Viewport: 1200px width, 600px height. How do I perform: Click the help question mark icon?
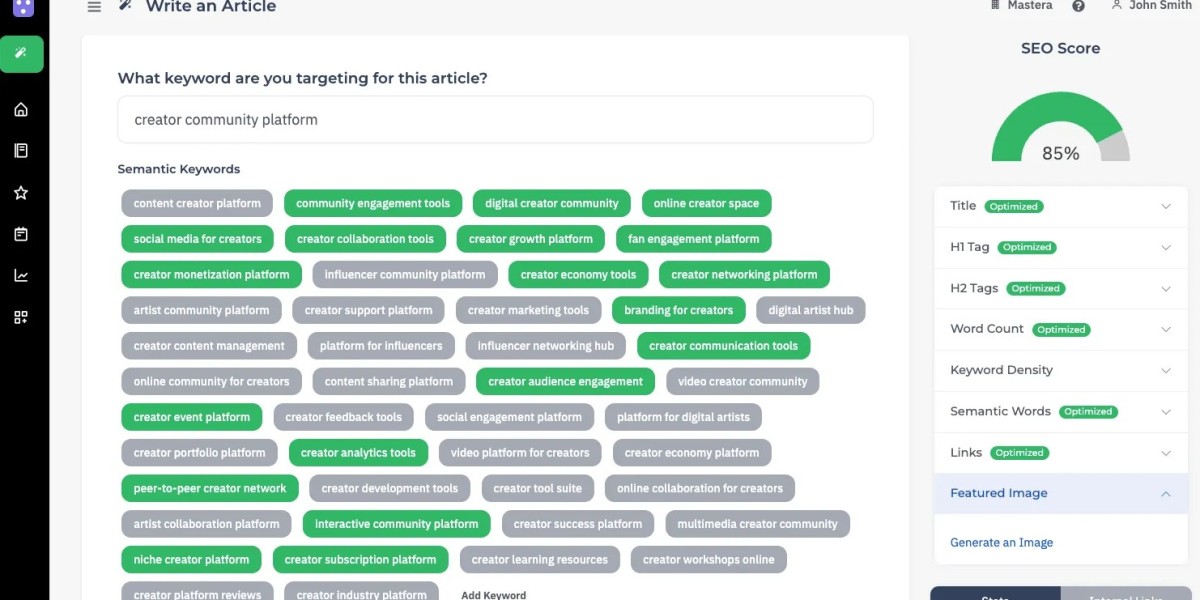(x=1078, y=6)
